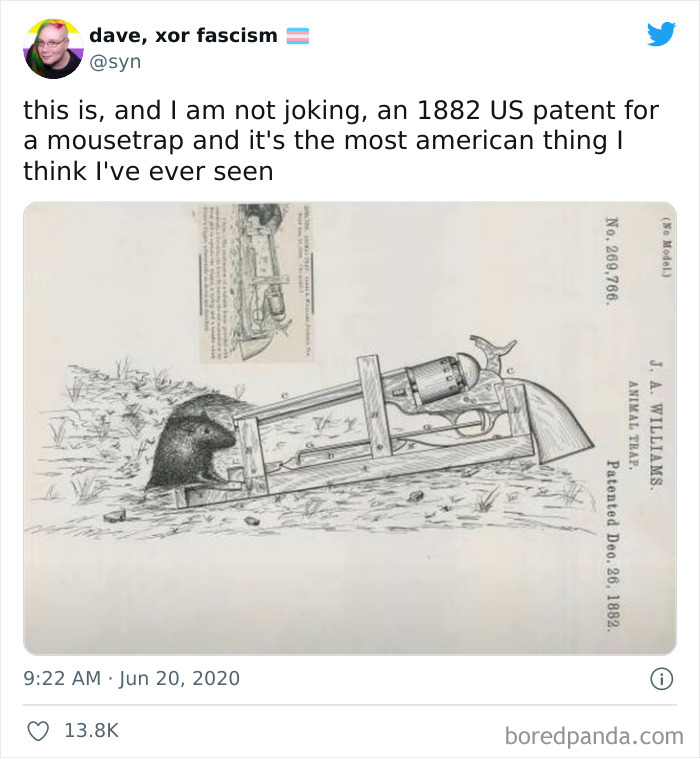Open the patent drawing image
The image size is (700, 758).
tap(350, 428)
